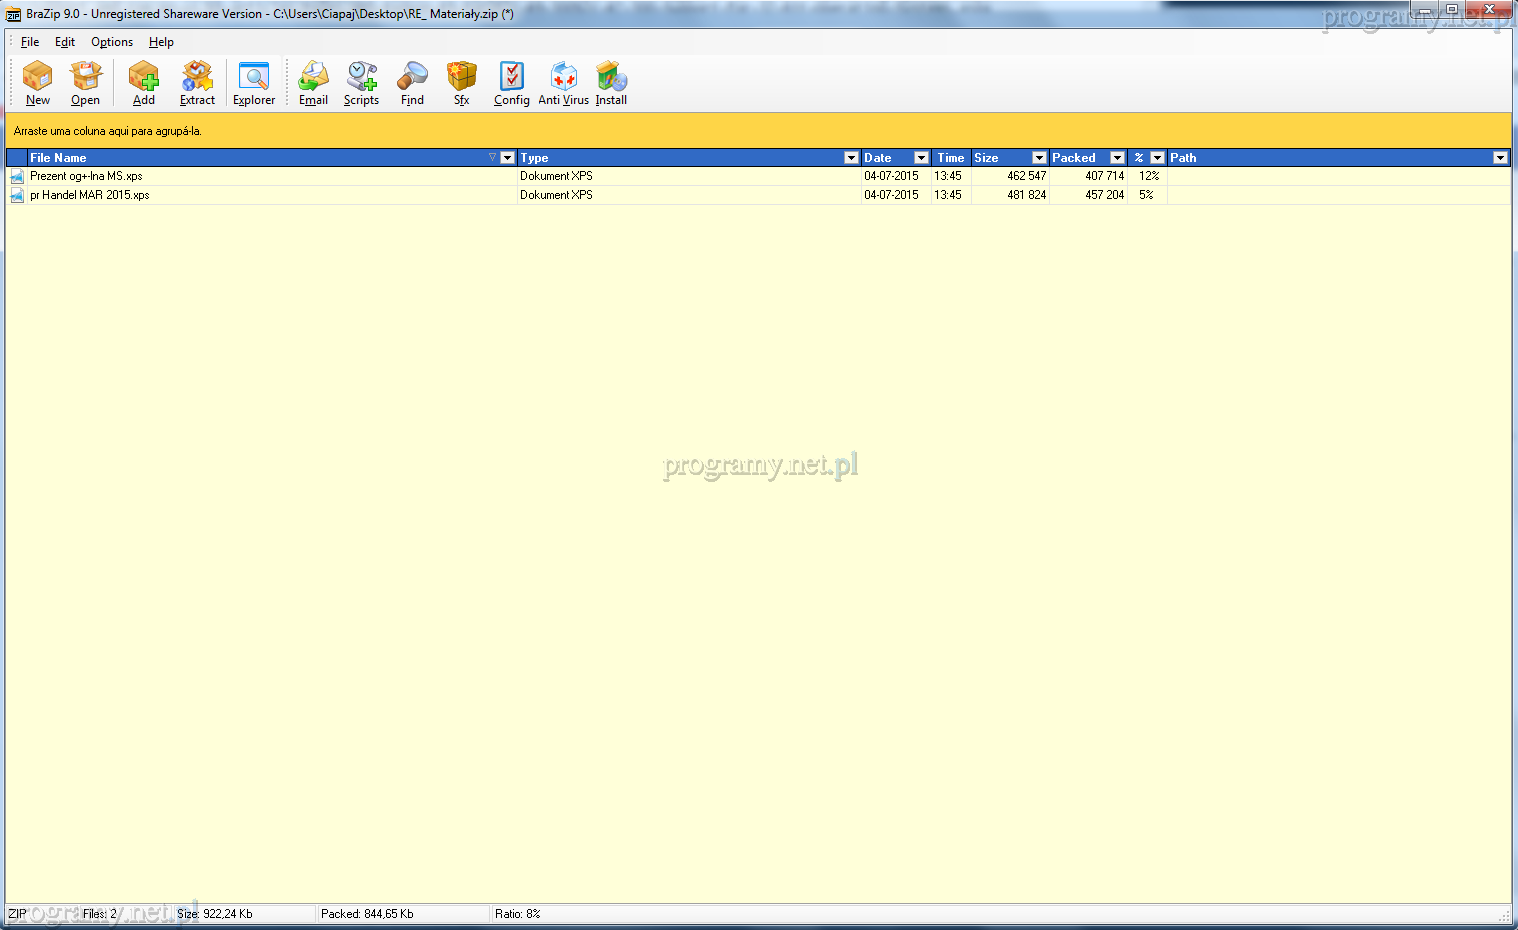The image size is (1518, 930).
Task: Expand the Path column filter dropdown
Action: [x=1500, y=158]
